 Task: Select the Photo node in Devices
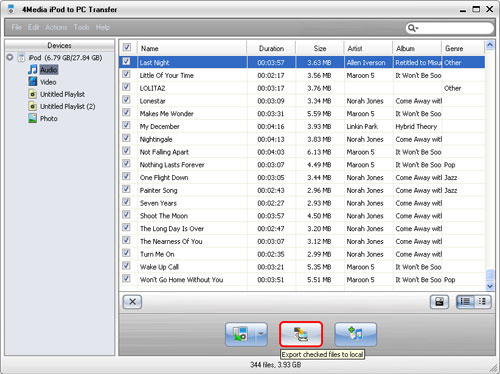point(49,119)
